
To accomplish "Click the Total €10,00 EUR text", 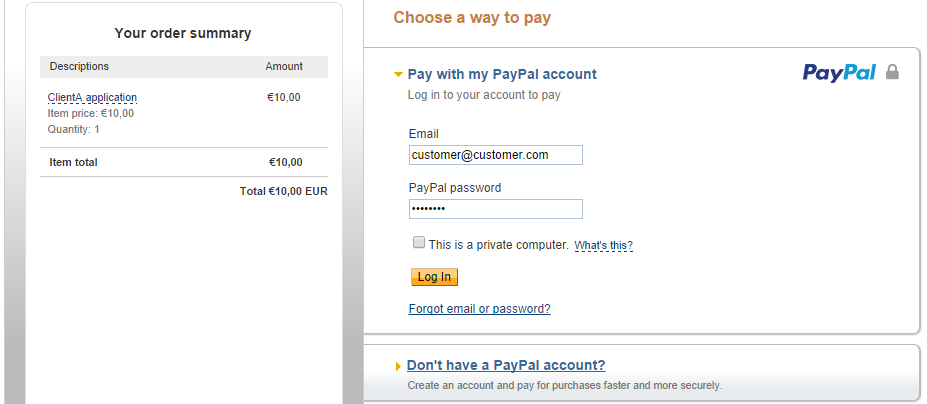I will [x=284, y=192].
